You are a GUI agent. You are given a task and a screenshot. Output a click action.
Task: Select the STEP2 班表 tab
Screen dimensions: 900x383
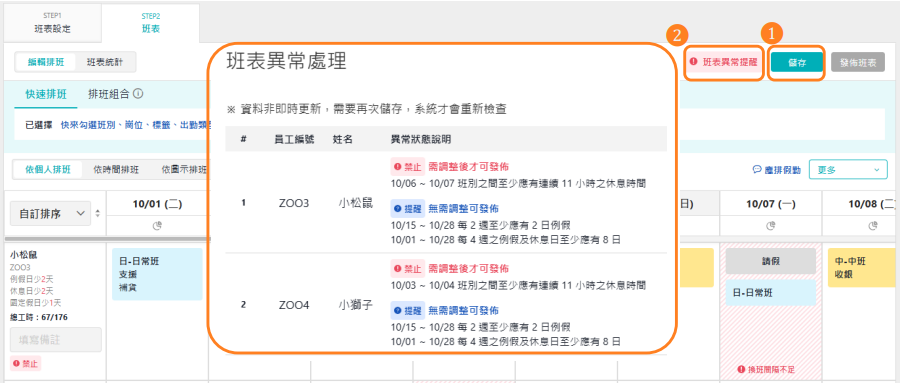(150, 22)
